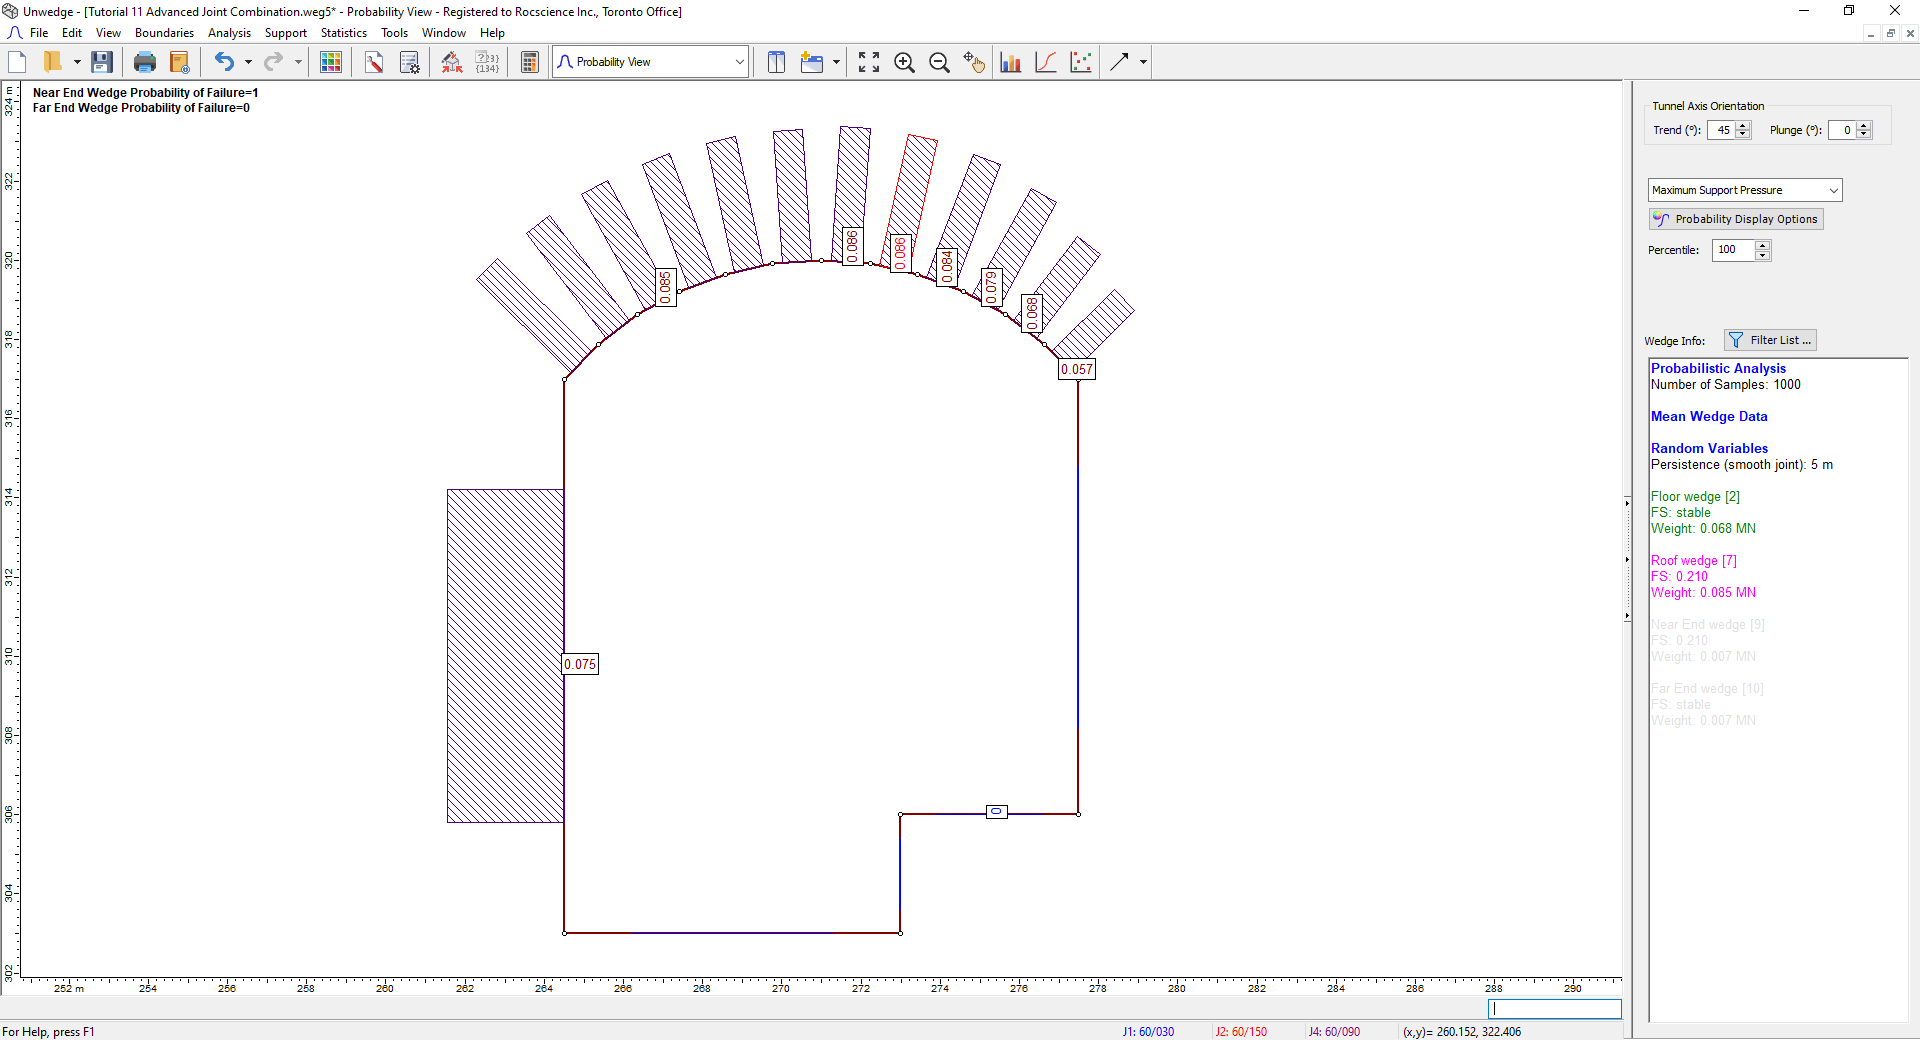Viewport: 1920px width, 1040px height.
Task: Open the histogram plot icon
Action: click(x=1011, y=62)
